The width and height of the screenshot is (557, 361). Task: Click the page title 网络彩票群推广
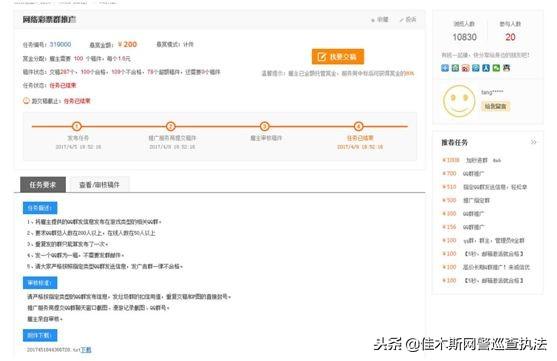click(49, 20)
